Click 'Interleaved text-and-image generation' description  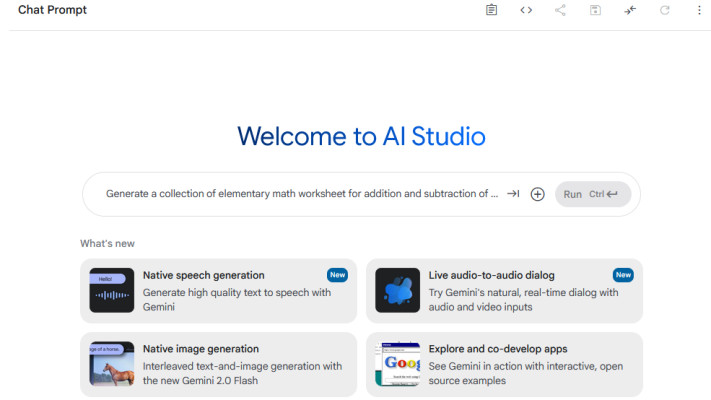click(x=242, y=373)
